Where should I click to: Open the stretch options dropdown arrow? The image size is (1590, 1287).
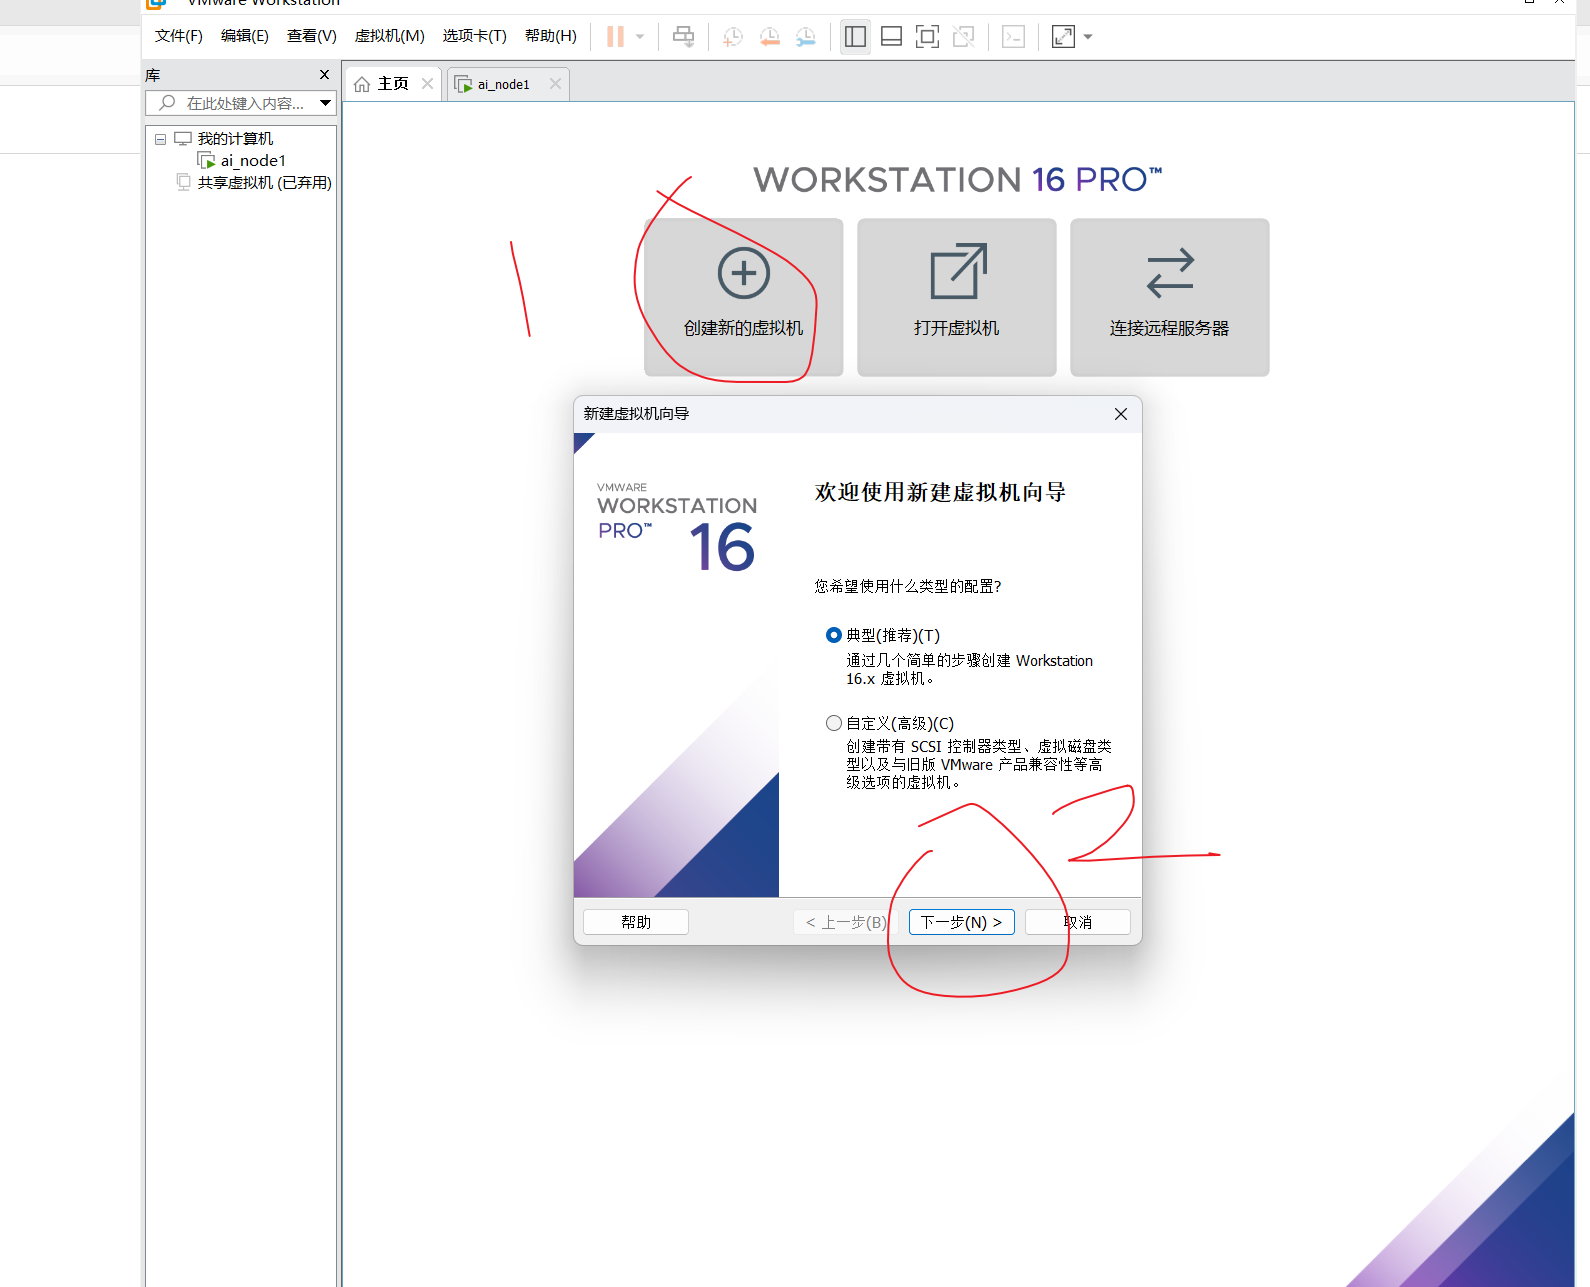[1088, 37]
